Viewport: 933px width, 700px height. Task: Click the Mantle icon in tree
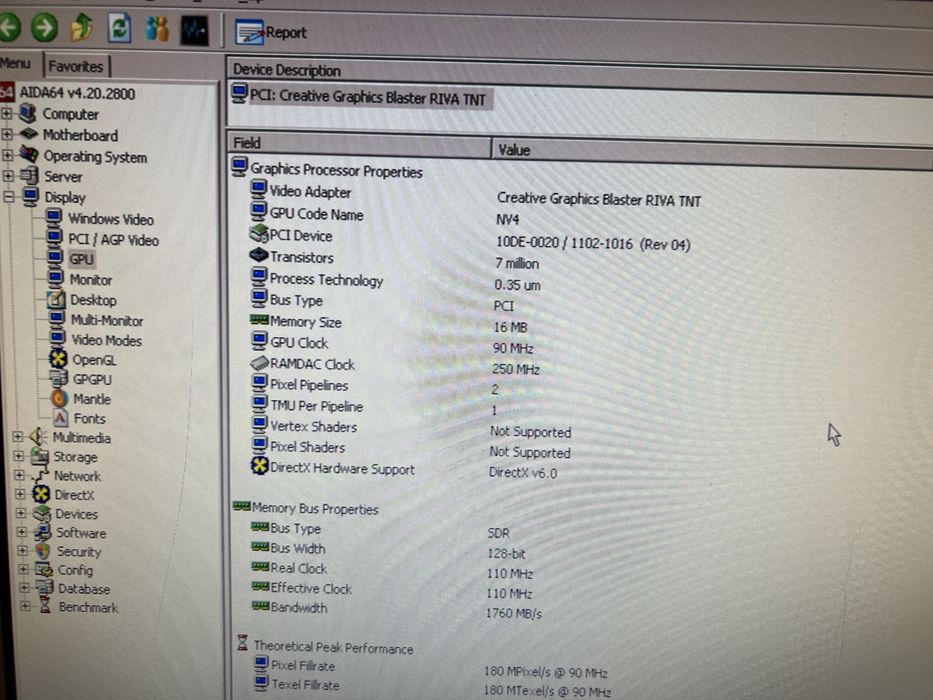coord(59,398)
